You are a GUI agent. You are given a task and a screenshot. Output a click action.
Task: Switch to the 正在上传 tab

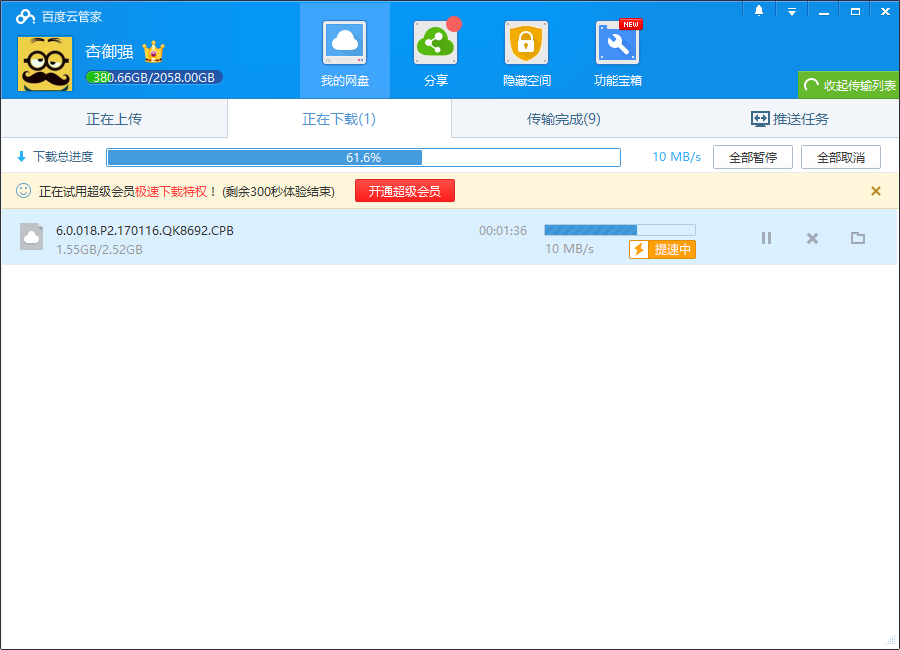click(x=114, y=119)
